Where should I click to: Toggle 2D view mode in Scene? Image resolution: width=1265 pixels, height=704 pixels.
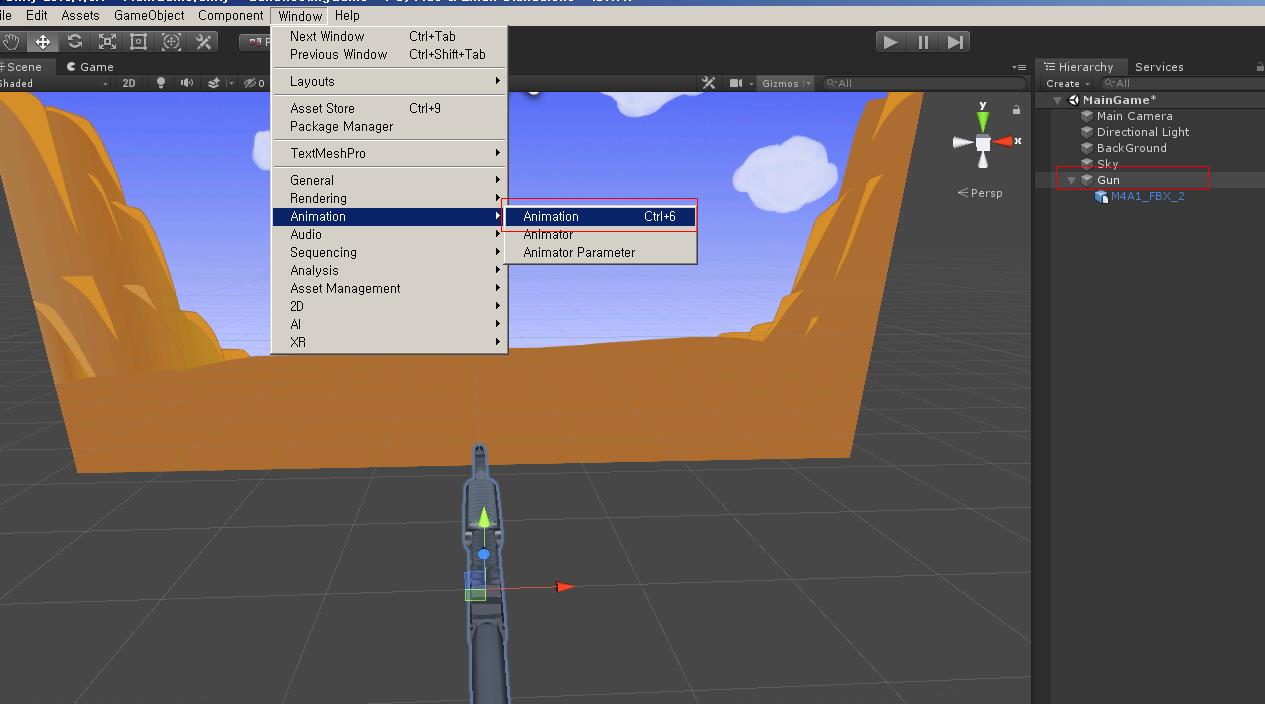click(x=129, y=84)
